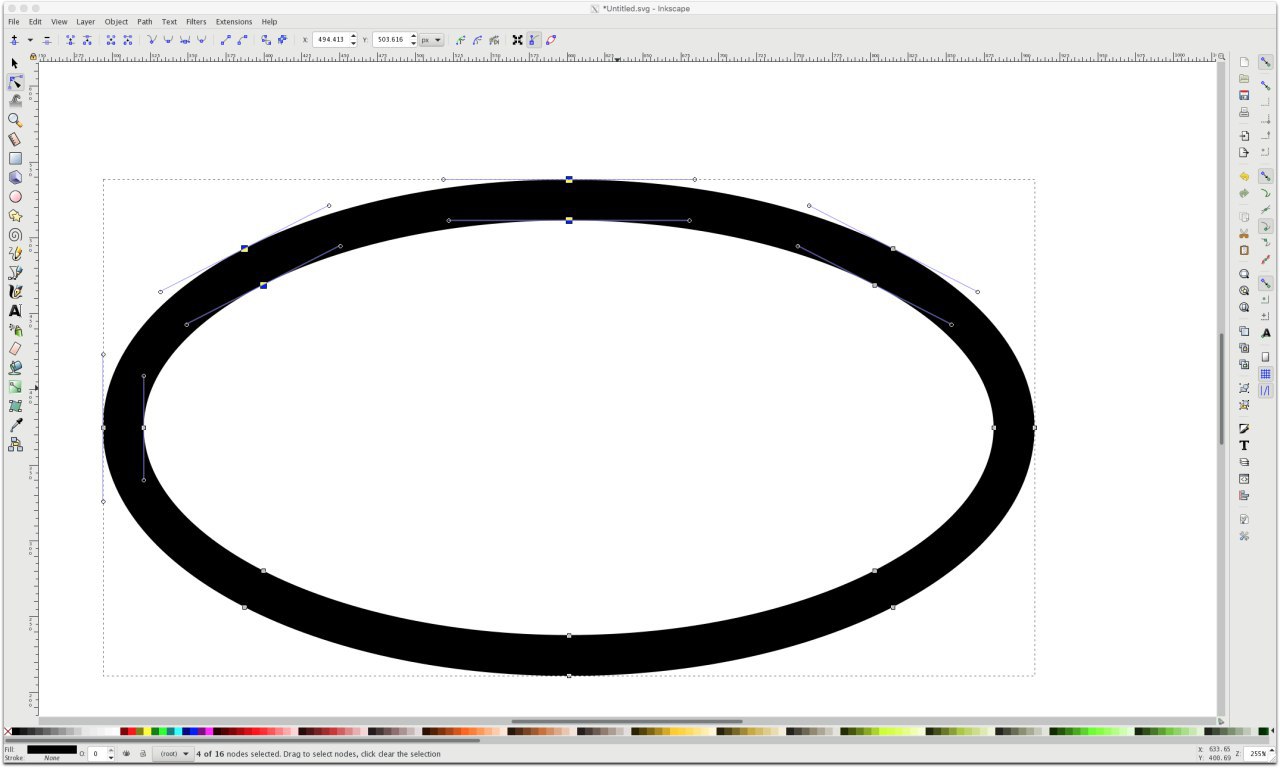1280x768 pixels.
Task: Toggle the master enable snapping button
Action: tap(1265, 62)
